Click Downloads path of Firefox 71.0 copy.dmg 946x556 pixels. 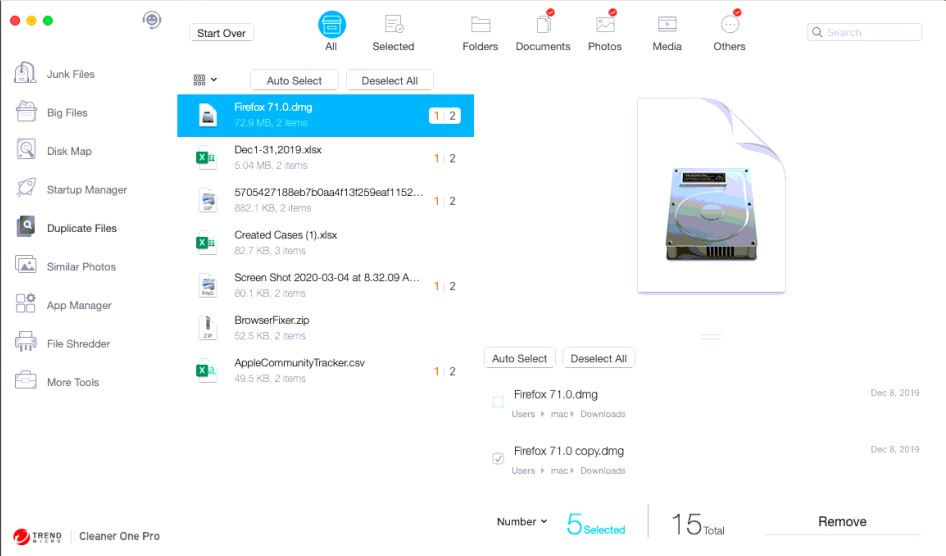pyautogui.click(x=603, y=471)
